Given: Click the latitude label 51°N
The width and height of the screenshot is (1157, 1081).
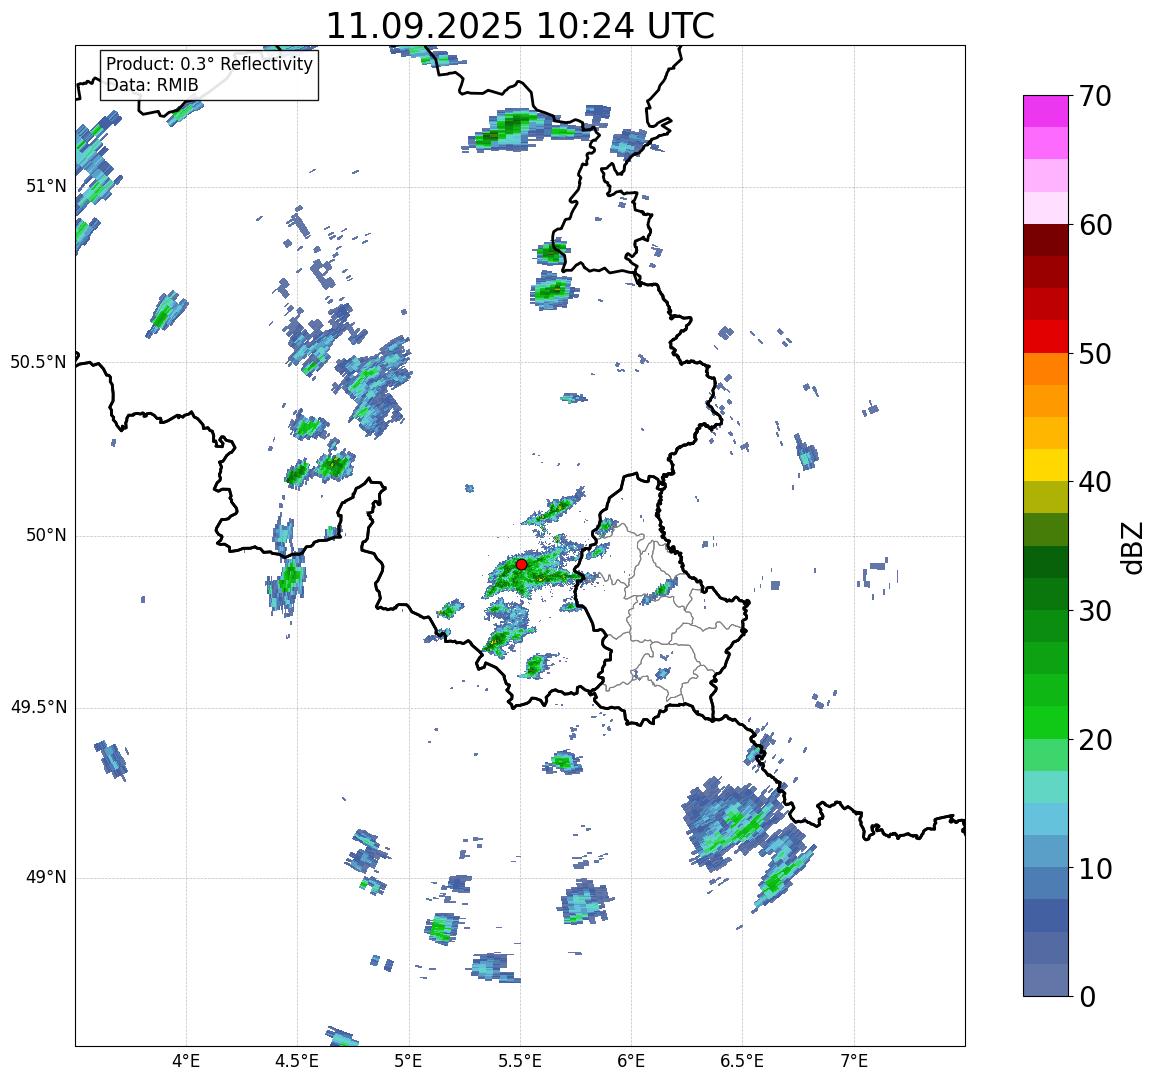Looking at the screenshot, I should click(46, 186).
